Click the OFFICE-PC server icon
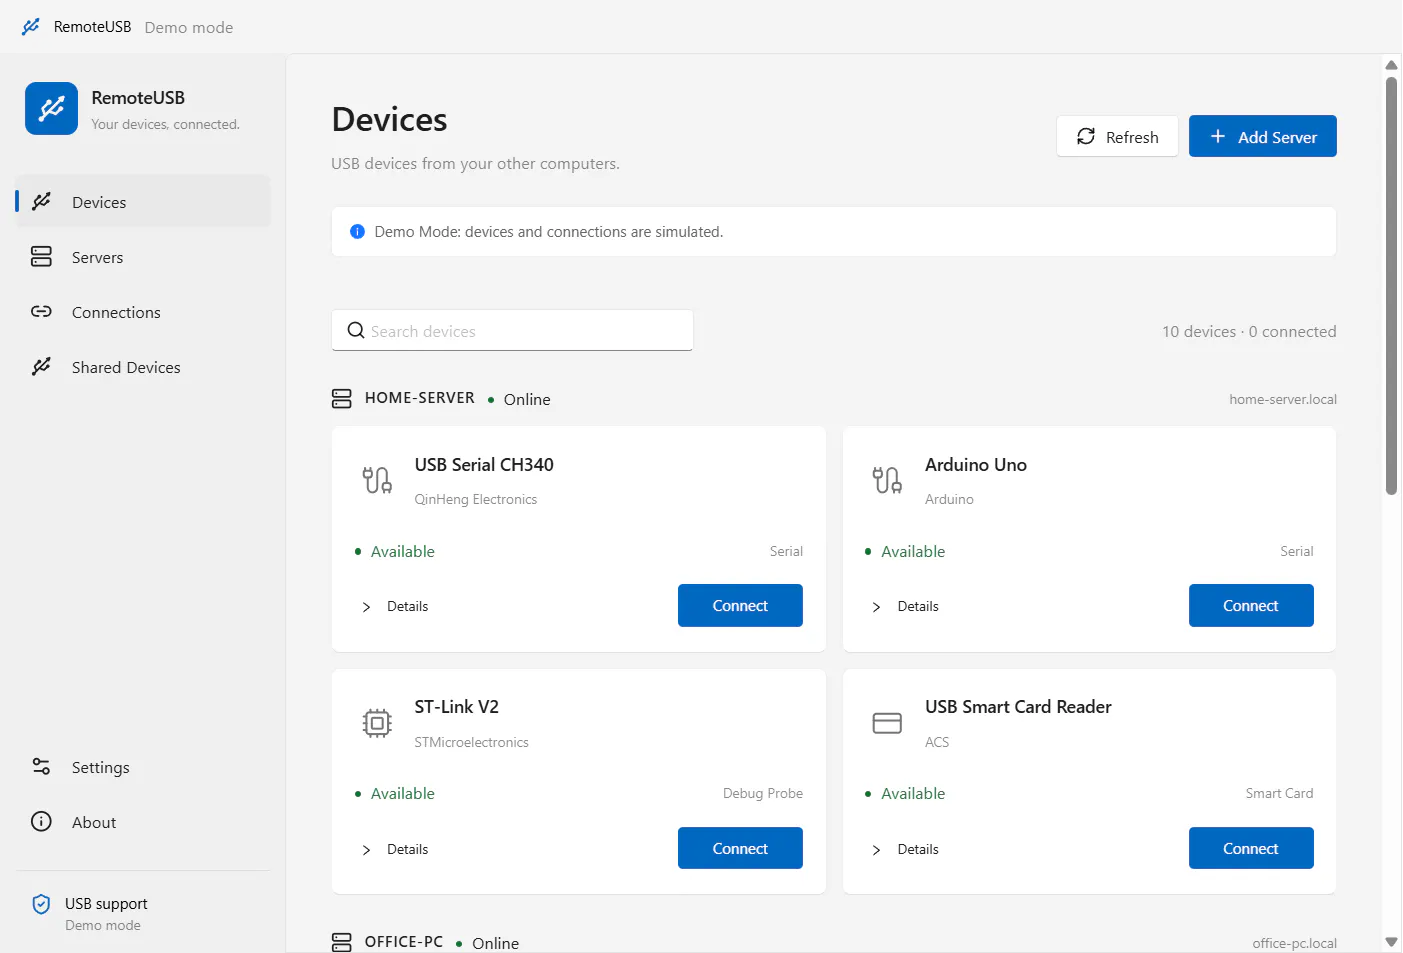 tap(342, 942)
